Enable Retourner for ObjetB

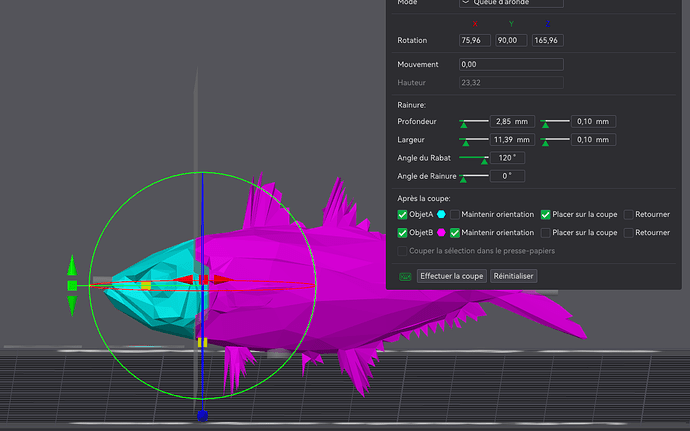tap(628, 232)
